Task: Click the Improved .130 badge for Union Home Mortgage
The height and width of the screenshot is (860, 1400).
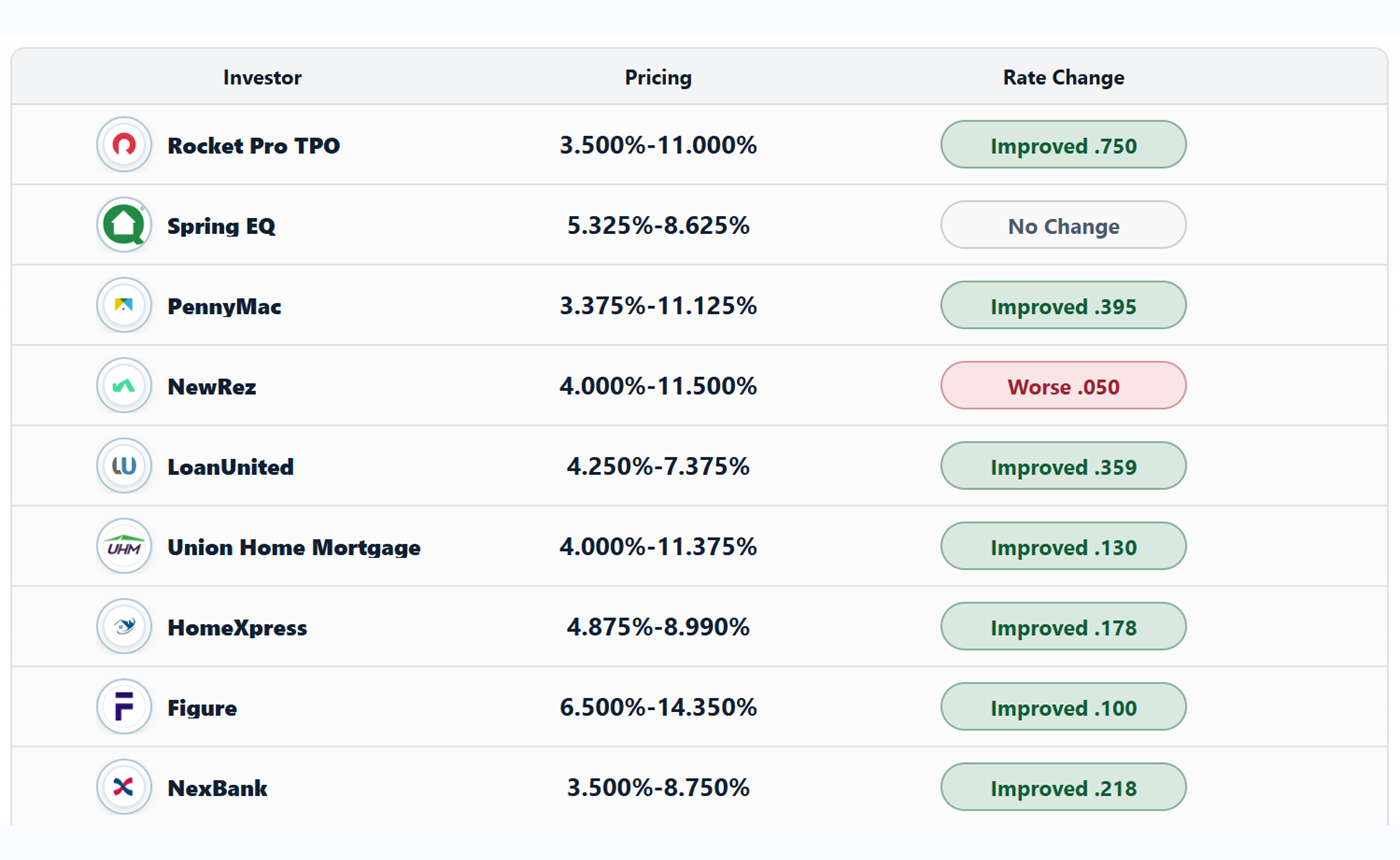Action: 1063,547
